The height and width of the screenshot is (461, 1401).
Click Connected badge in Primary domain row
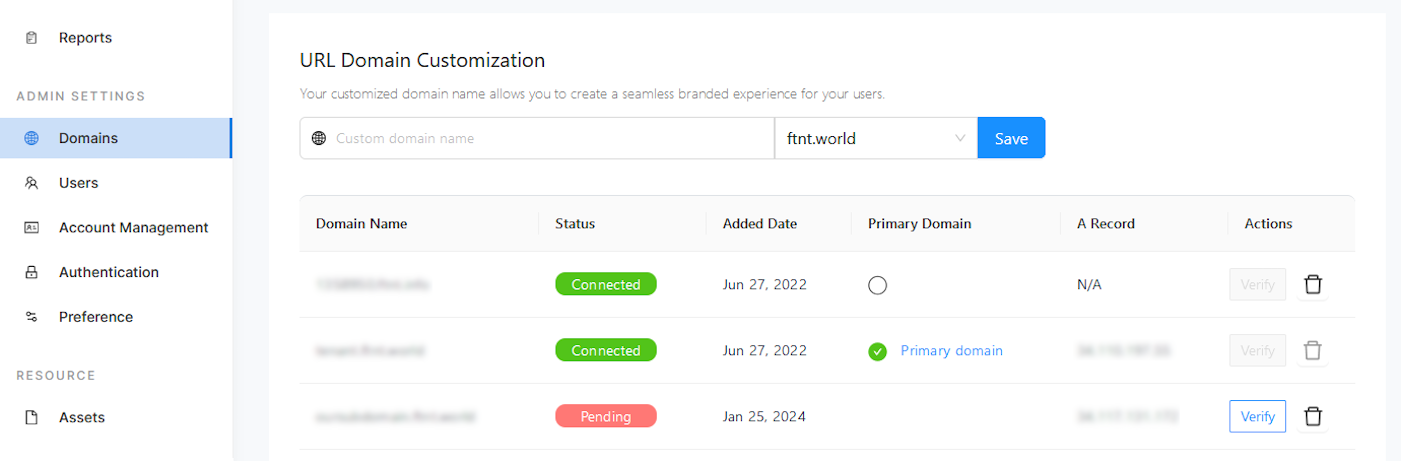606,351
